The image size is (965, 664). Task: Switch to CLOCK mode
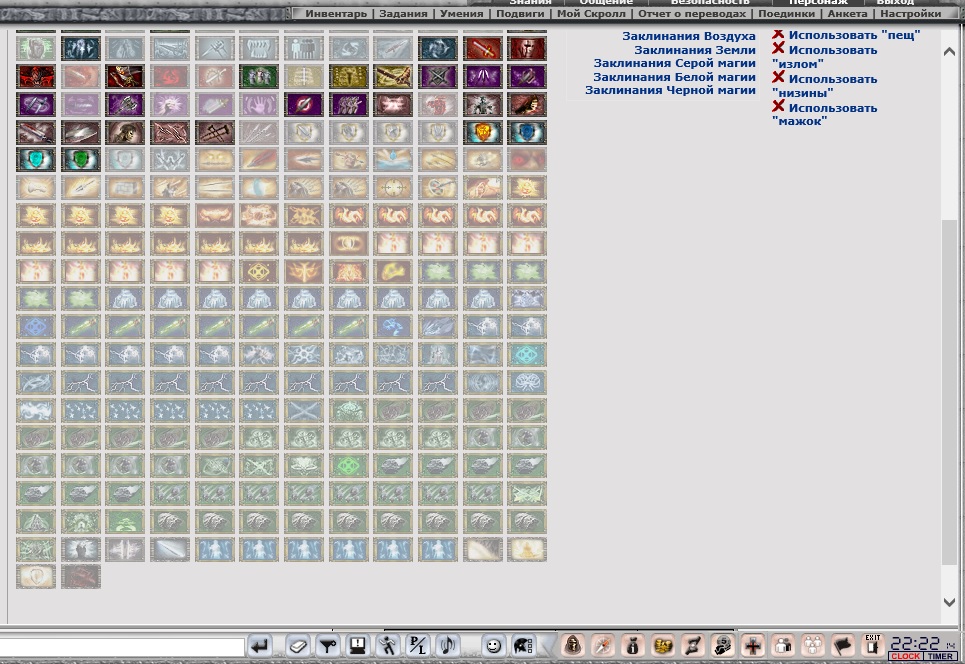(x=905, y=656)
